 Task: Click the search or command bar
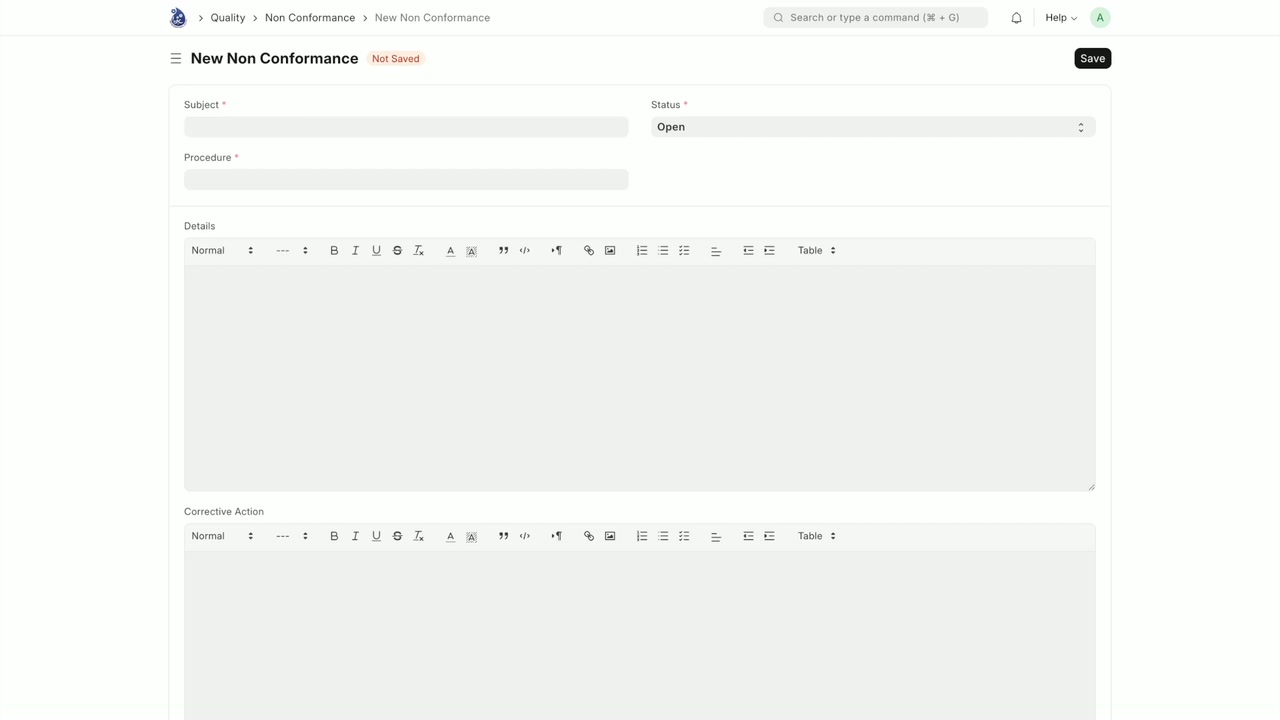pos(875,18)
